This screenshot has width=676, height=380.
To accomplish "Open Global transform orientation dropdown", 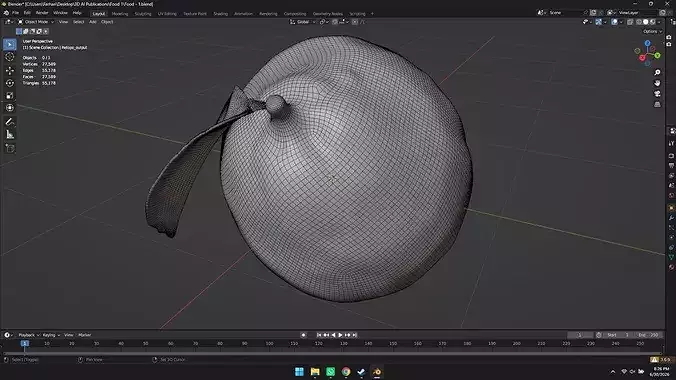I will 303,22.
